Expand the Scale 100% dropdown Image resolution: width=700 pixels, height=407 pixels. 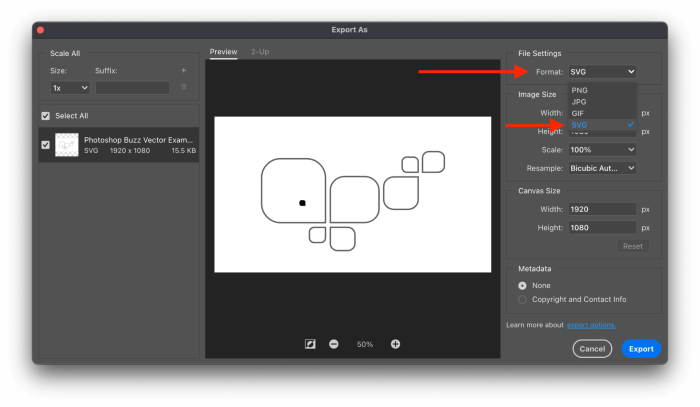(601, 149)
